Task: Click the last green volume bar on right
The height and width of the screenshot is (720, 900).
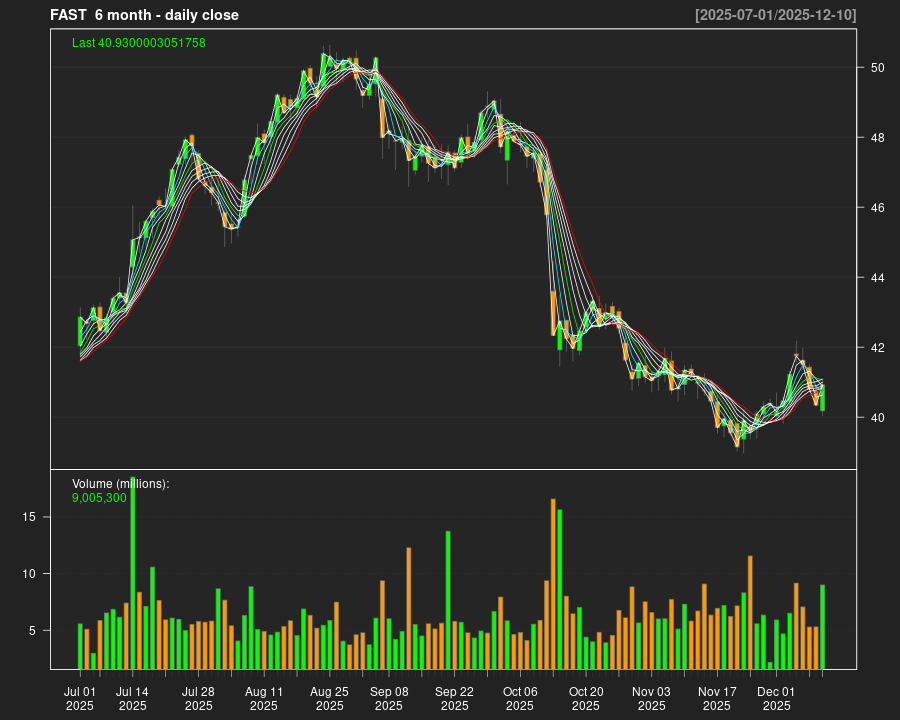Action: coord(822,627)
